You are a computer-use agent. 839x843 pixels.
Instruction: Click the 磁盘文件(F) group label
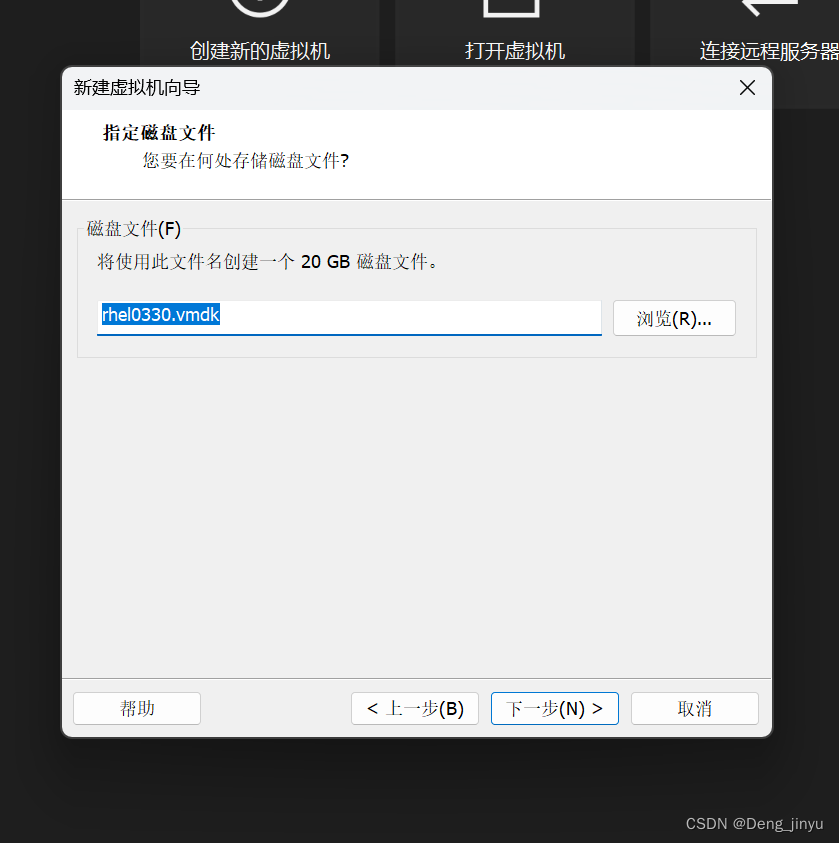coord(133,229)
